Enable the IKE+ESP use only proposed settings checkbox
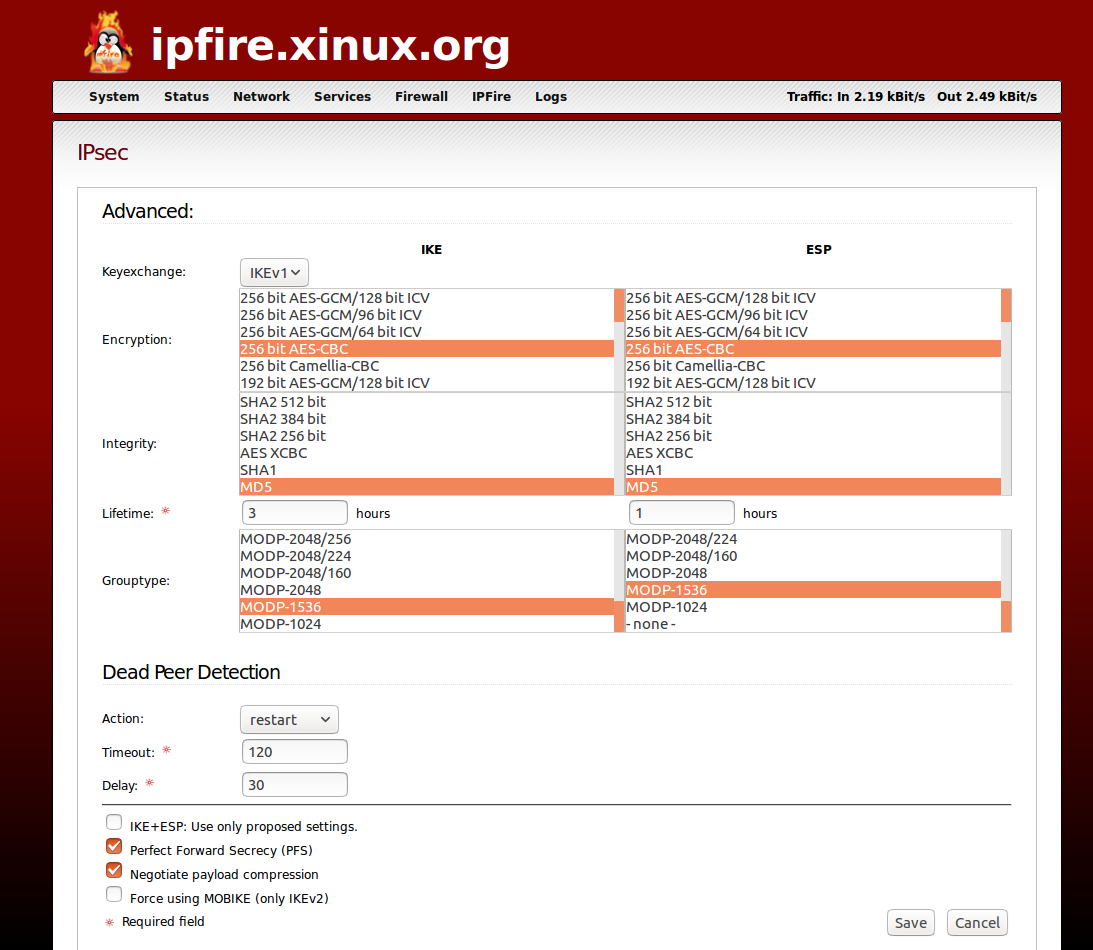The height and width of the screenshot is (950, 1093). [114, 822]
